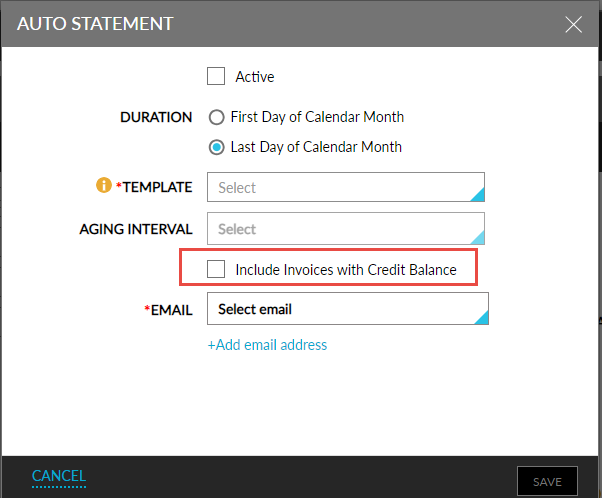Close the Auto Statement dialog

(x=574, y=24)
